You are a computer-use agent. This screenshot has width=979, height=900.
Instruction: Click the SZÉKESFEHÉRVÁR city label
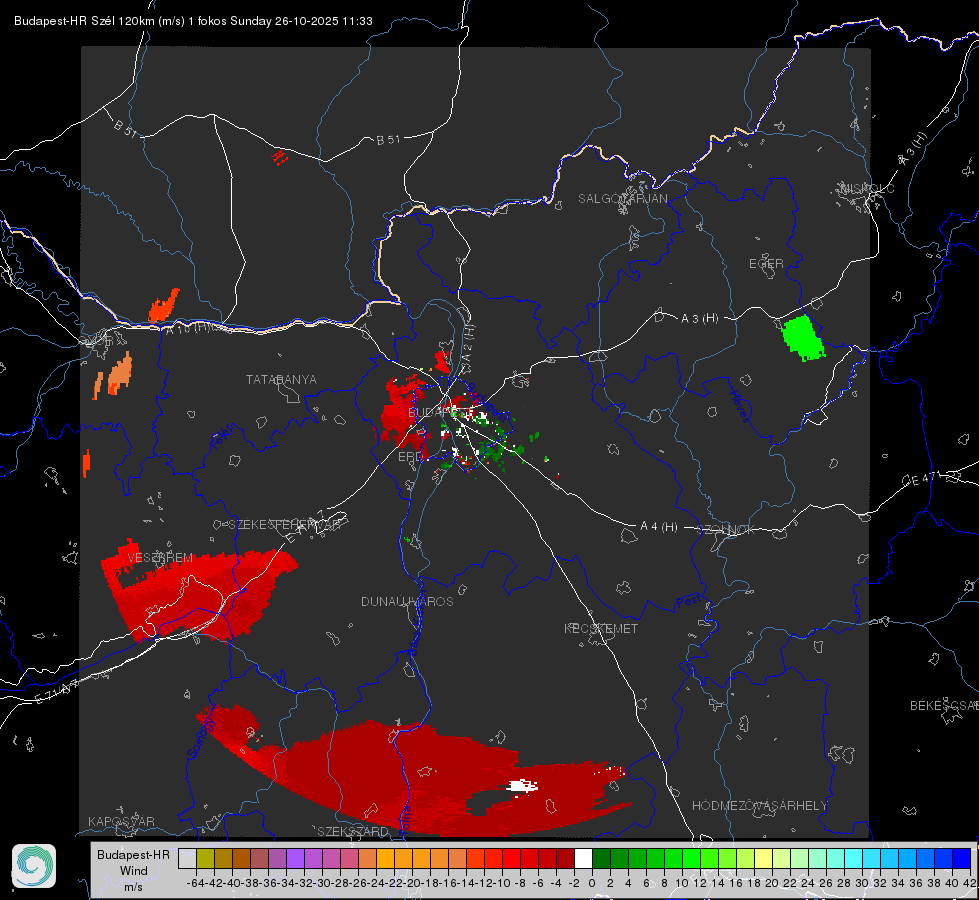tap(285, 525)
